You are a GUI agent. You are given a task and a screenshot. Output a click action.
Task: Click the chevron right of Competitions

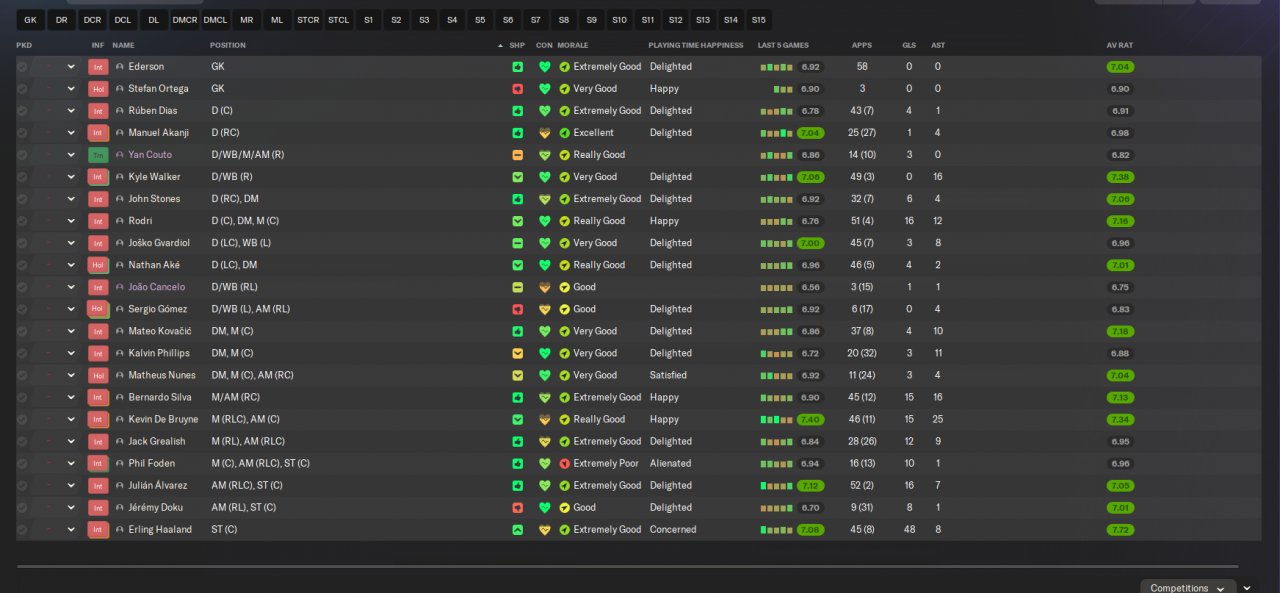point(1247,588)
